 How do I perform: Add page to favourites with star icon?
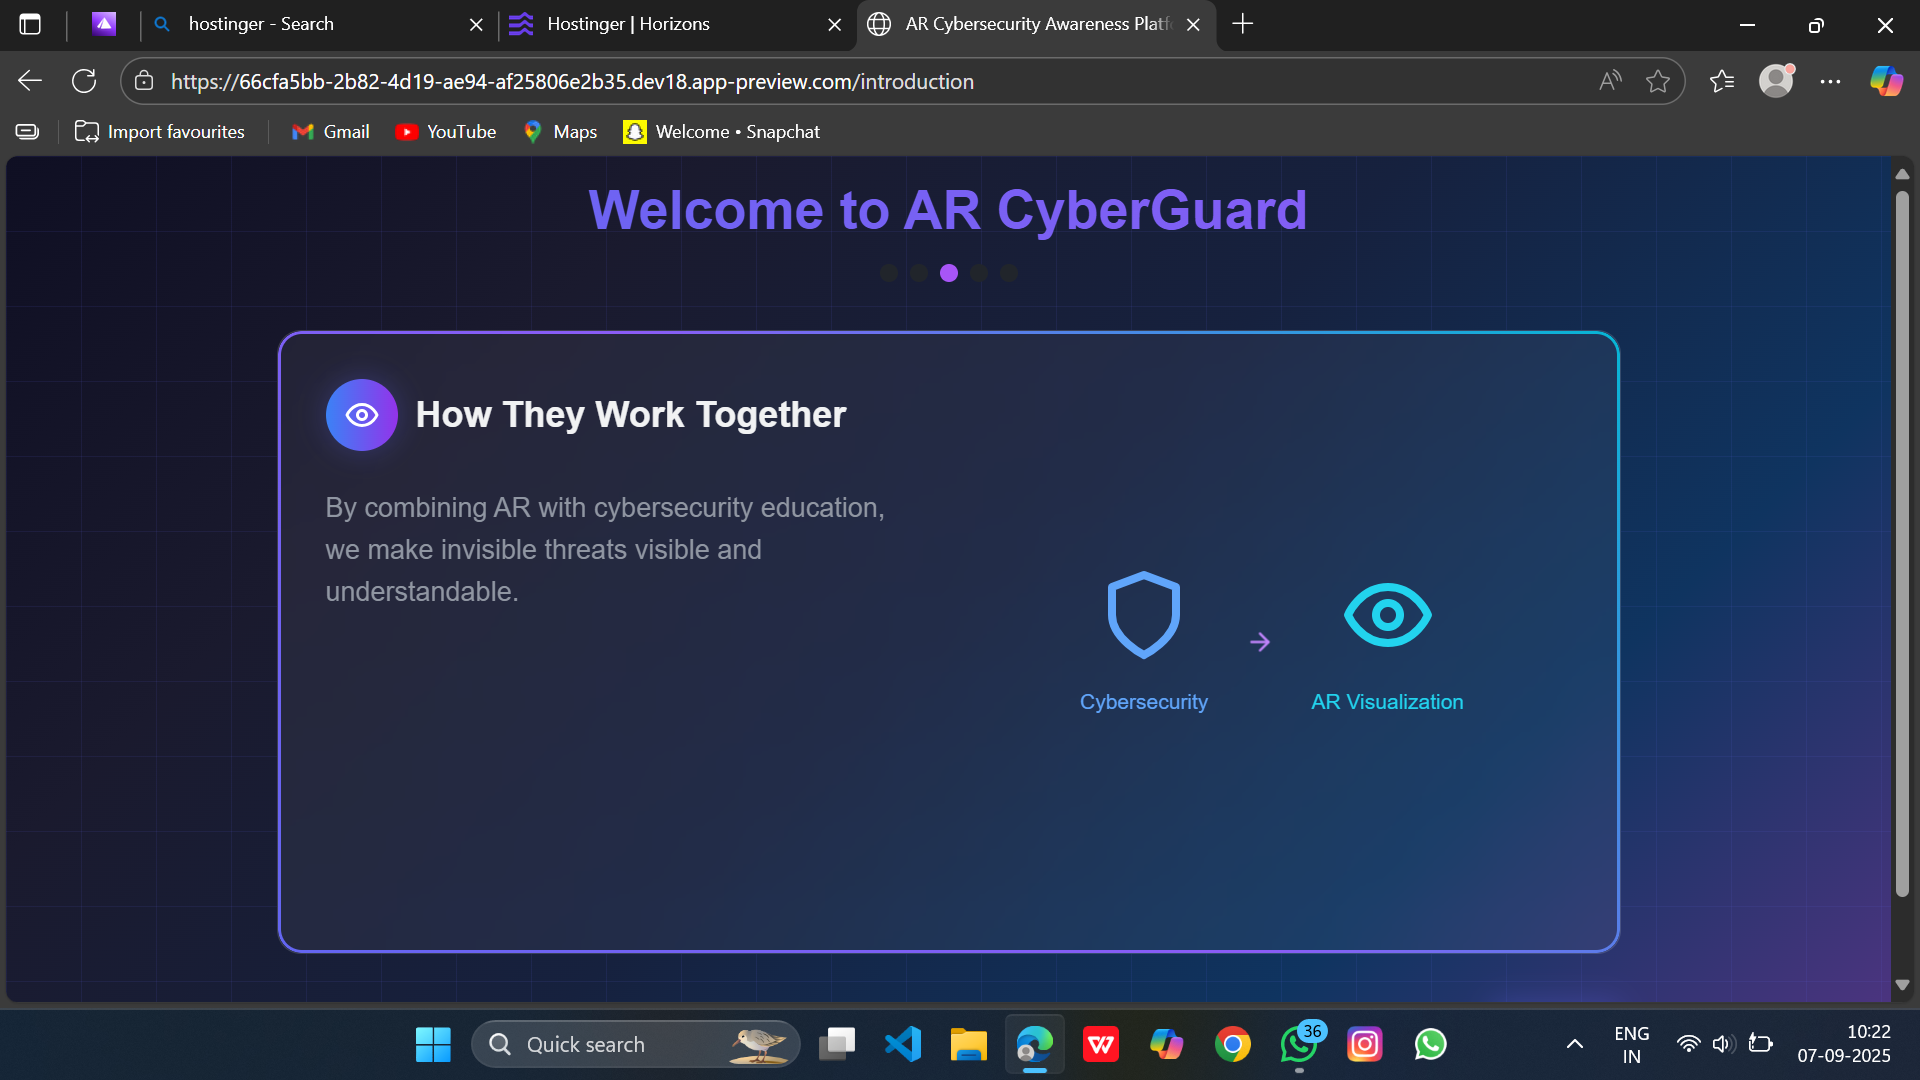pyautogui.click(x=1657, y=81)
